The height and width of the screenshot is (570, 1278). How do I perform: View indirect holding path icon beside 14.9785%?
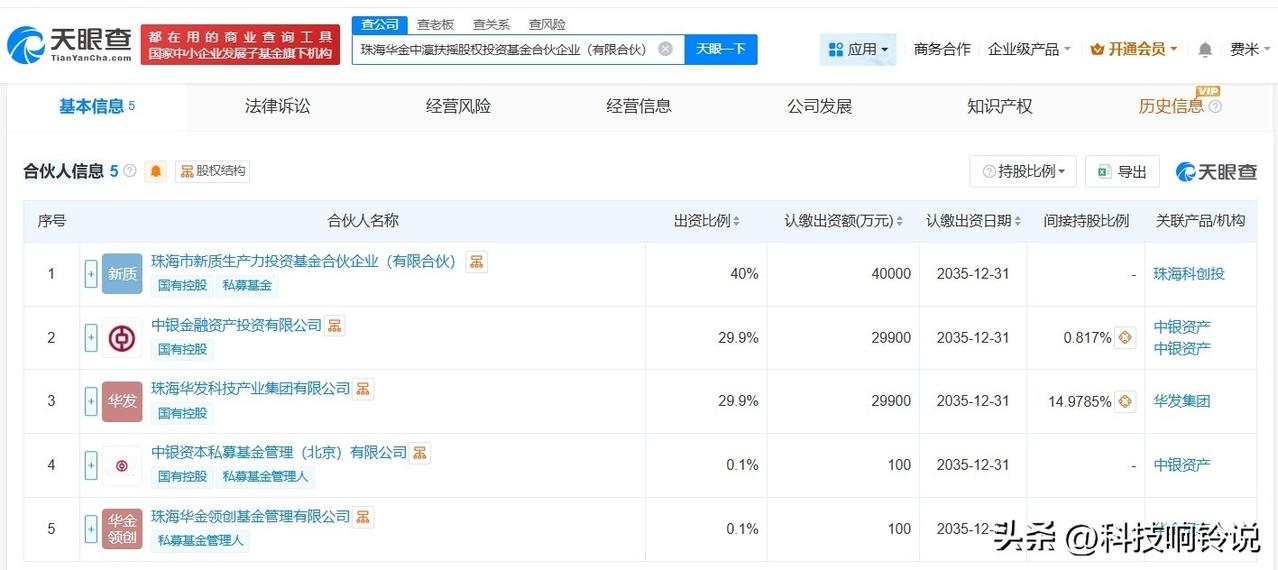[1125, 401]
